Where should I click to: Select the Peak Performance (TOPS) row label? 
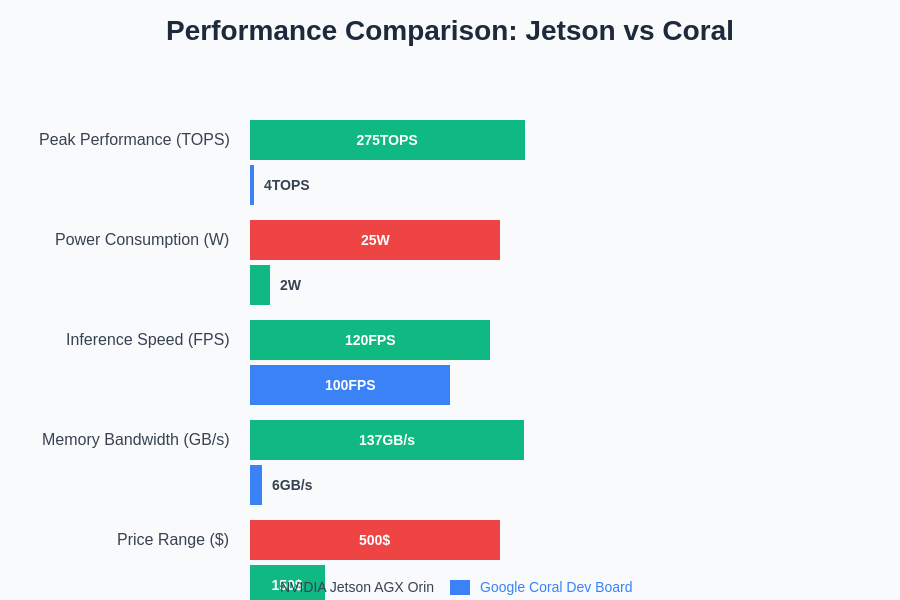click(x=134, y=140)
